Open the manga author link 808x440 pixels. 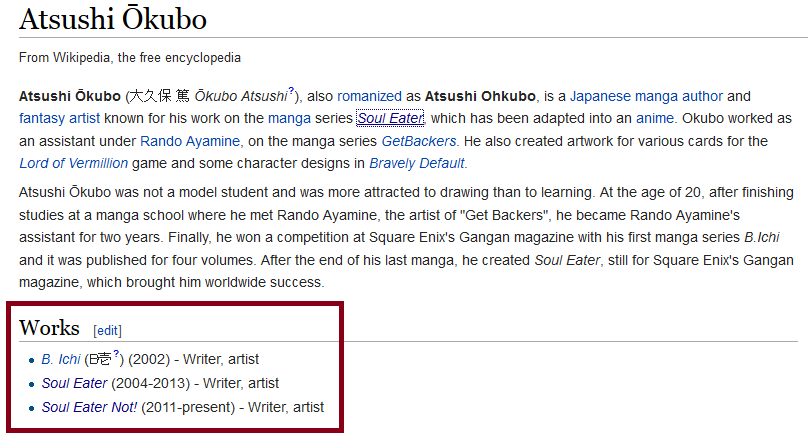[x=679, y=96]
